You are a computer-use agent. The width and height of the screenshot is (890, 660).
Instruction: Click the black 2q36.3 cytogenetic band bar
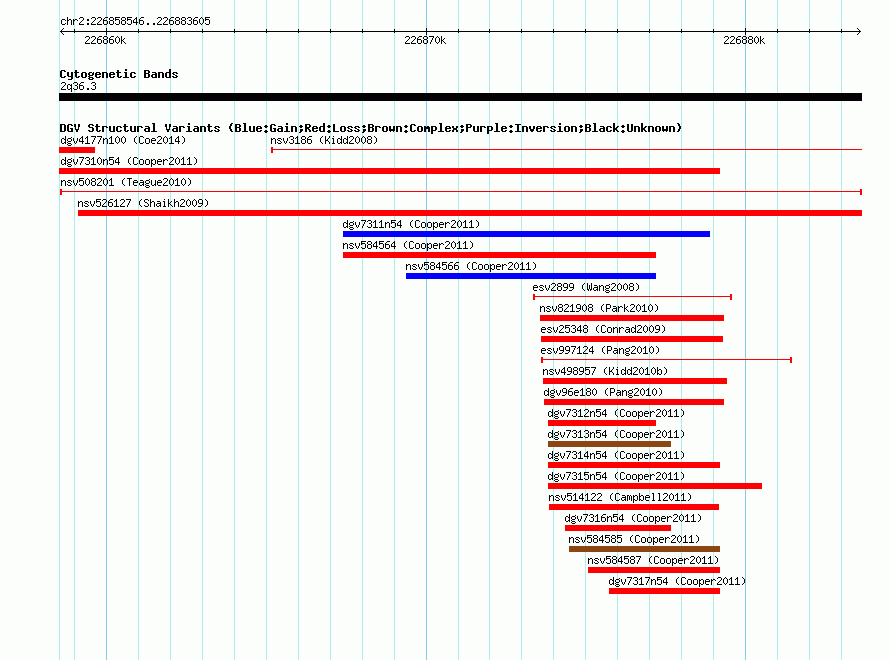pyautogui.click(x=460, y=97)
